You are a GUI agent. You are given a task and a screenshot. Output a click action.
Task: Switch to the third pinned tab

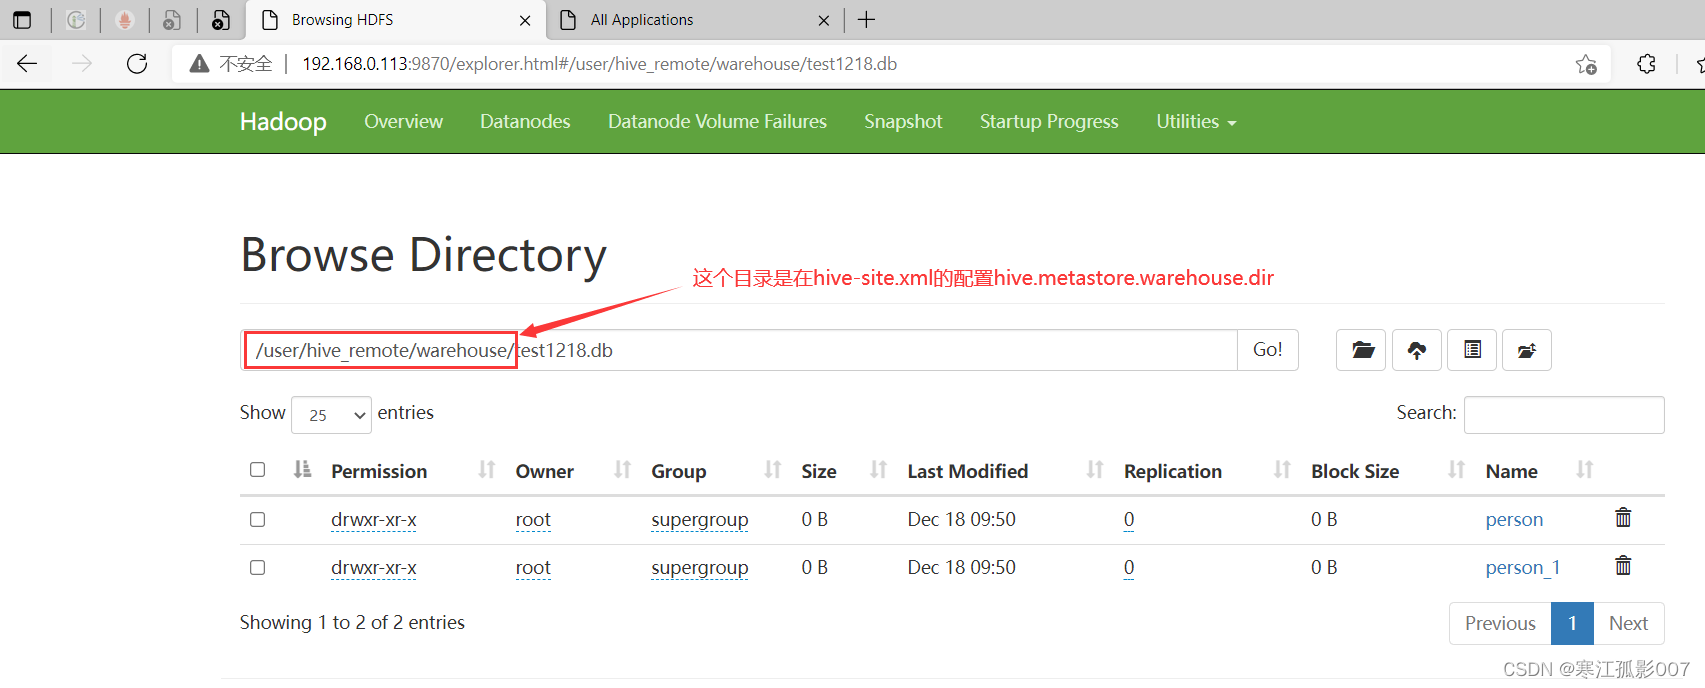click(x=172, y=20)
